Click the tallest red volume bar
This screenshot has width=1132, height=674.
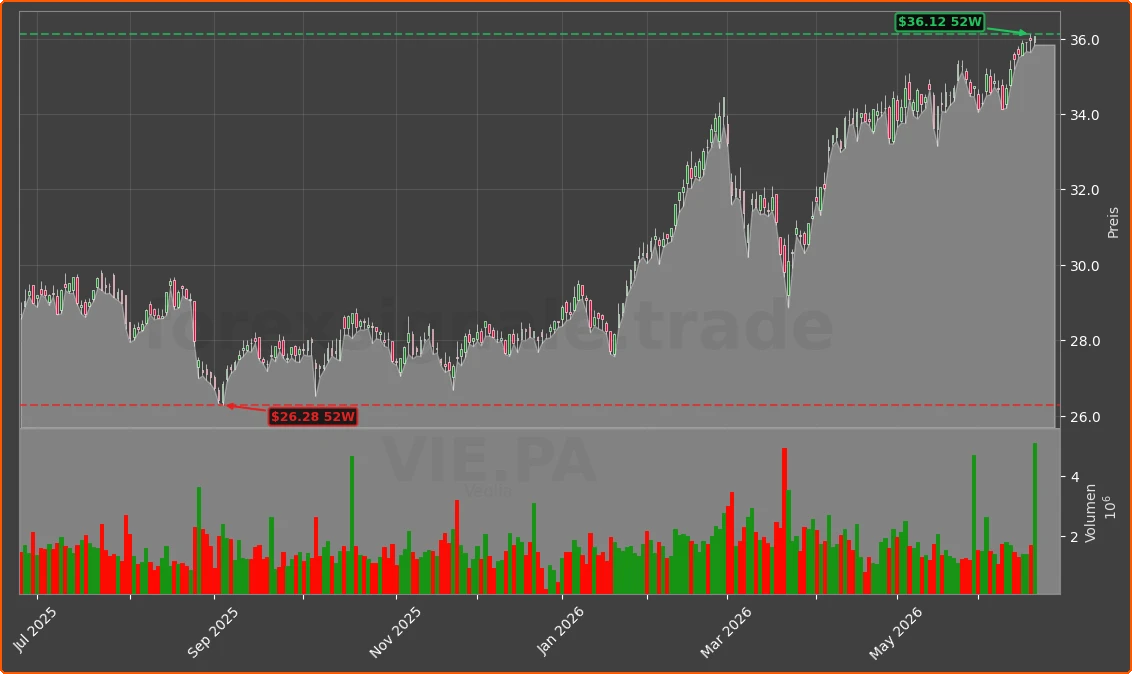point(784,521)
